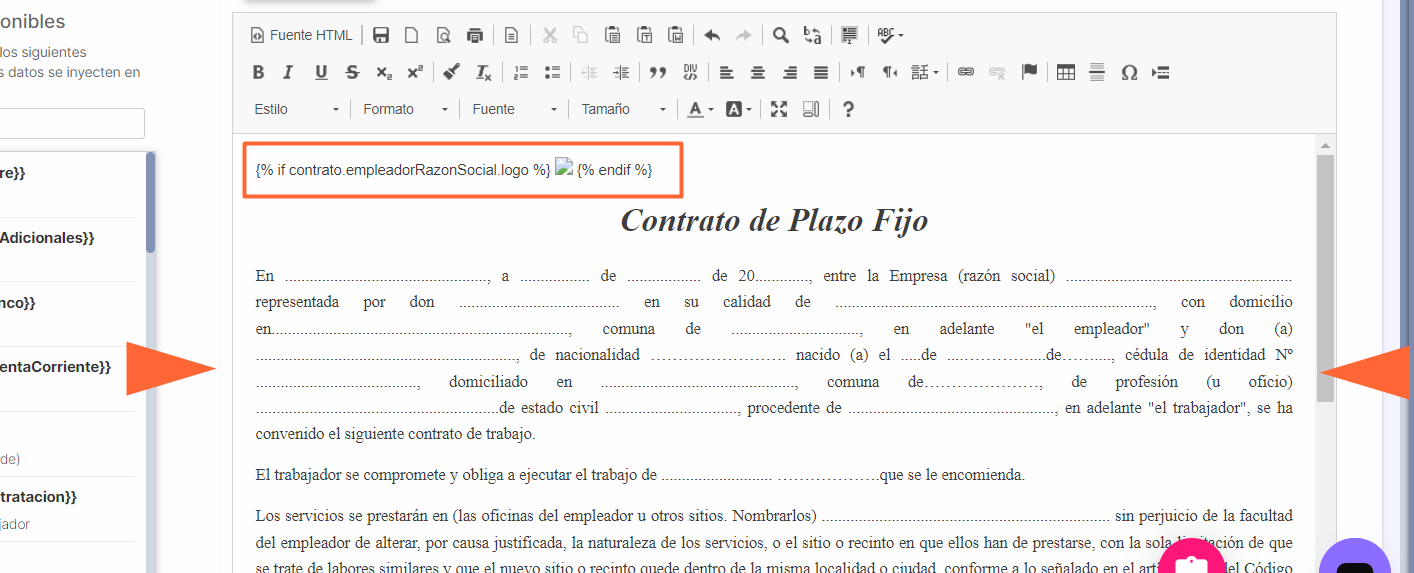Set text direction left to right
Viewport: 1414px width, 573px height.
click(x=858, y=72)
